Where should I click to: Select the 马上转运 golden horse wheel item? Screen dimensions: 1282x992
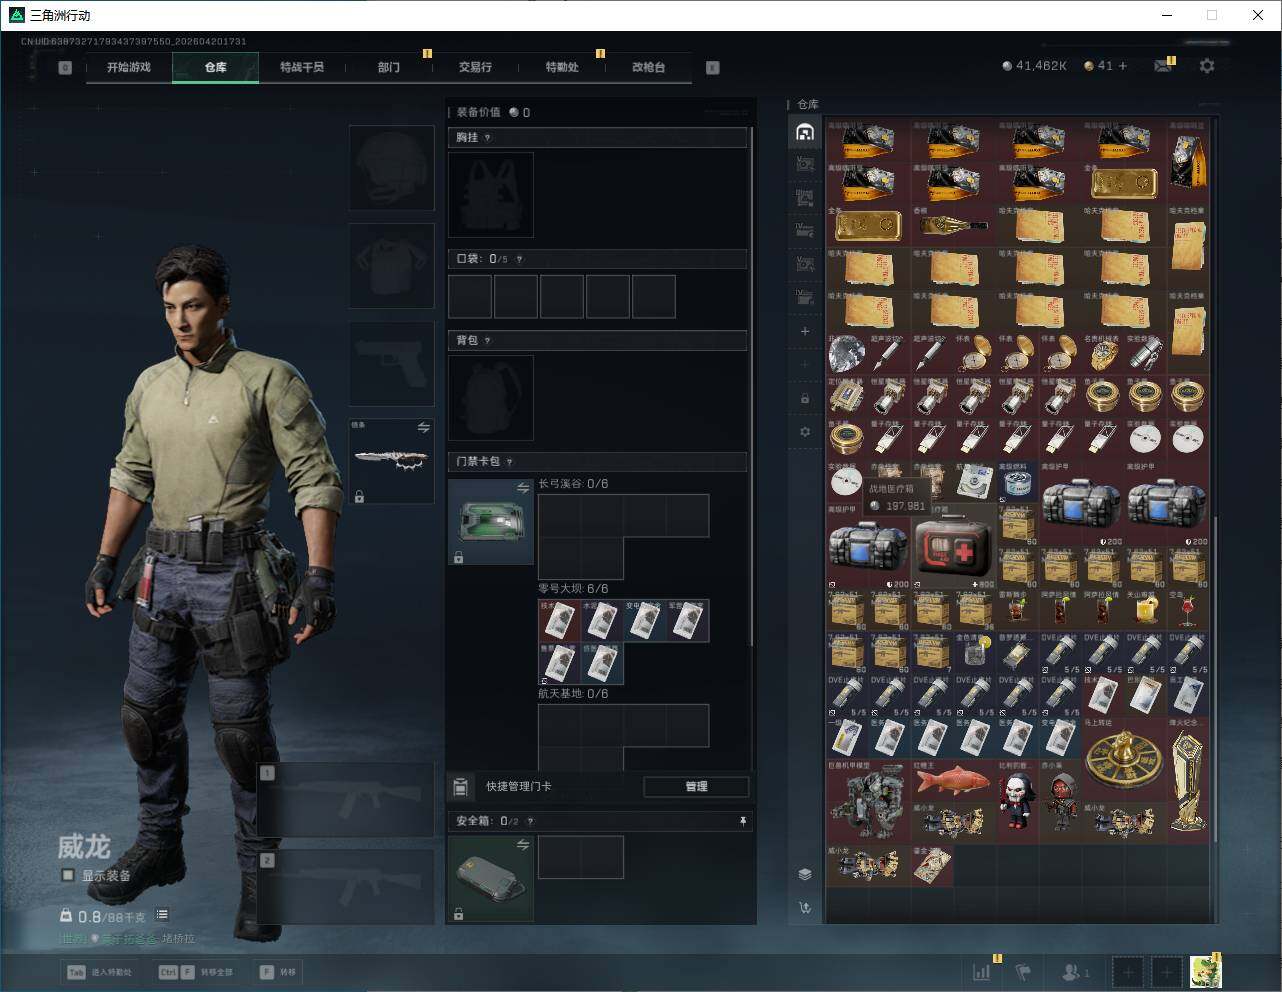click(1124, 758)
